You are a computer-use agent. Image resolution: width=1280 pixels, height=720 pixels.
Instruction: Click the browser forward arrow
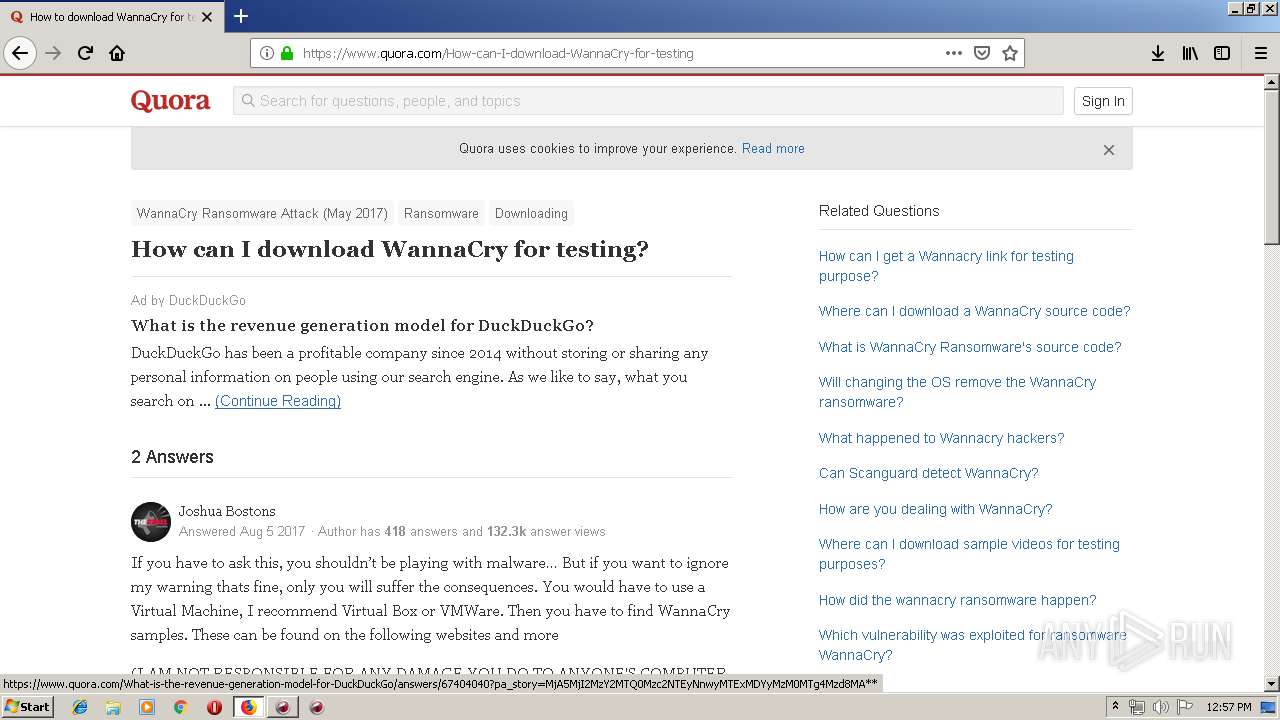click(x=53, y=53)
